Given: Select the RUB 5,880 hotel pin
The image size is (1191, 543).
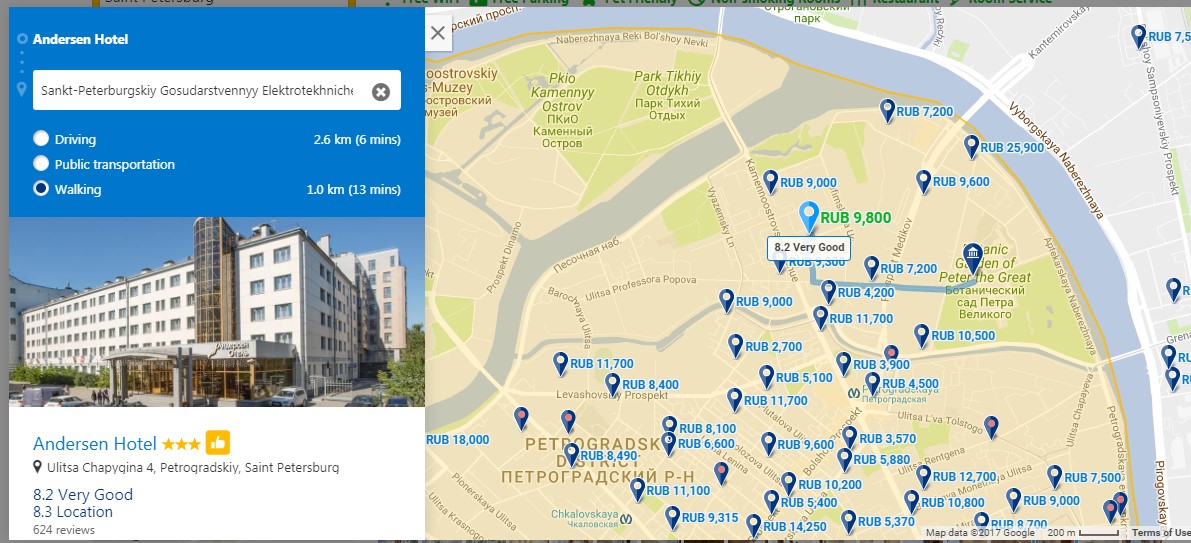Looking at the screenshot, I should [x=844, y=459].
